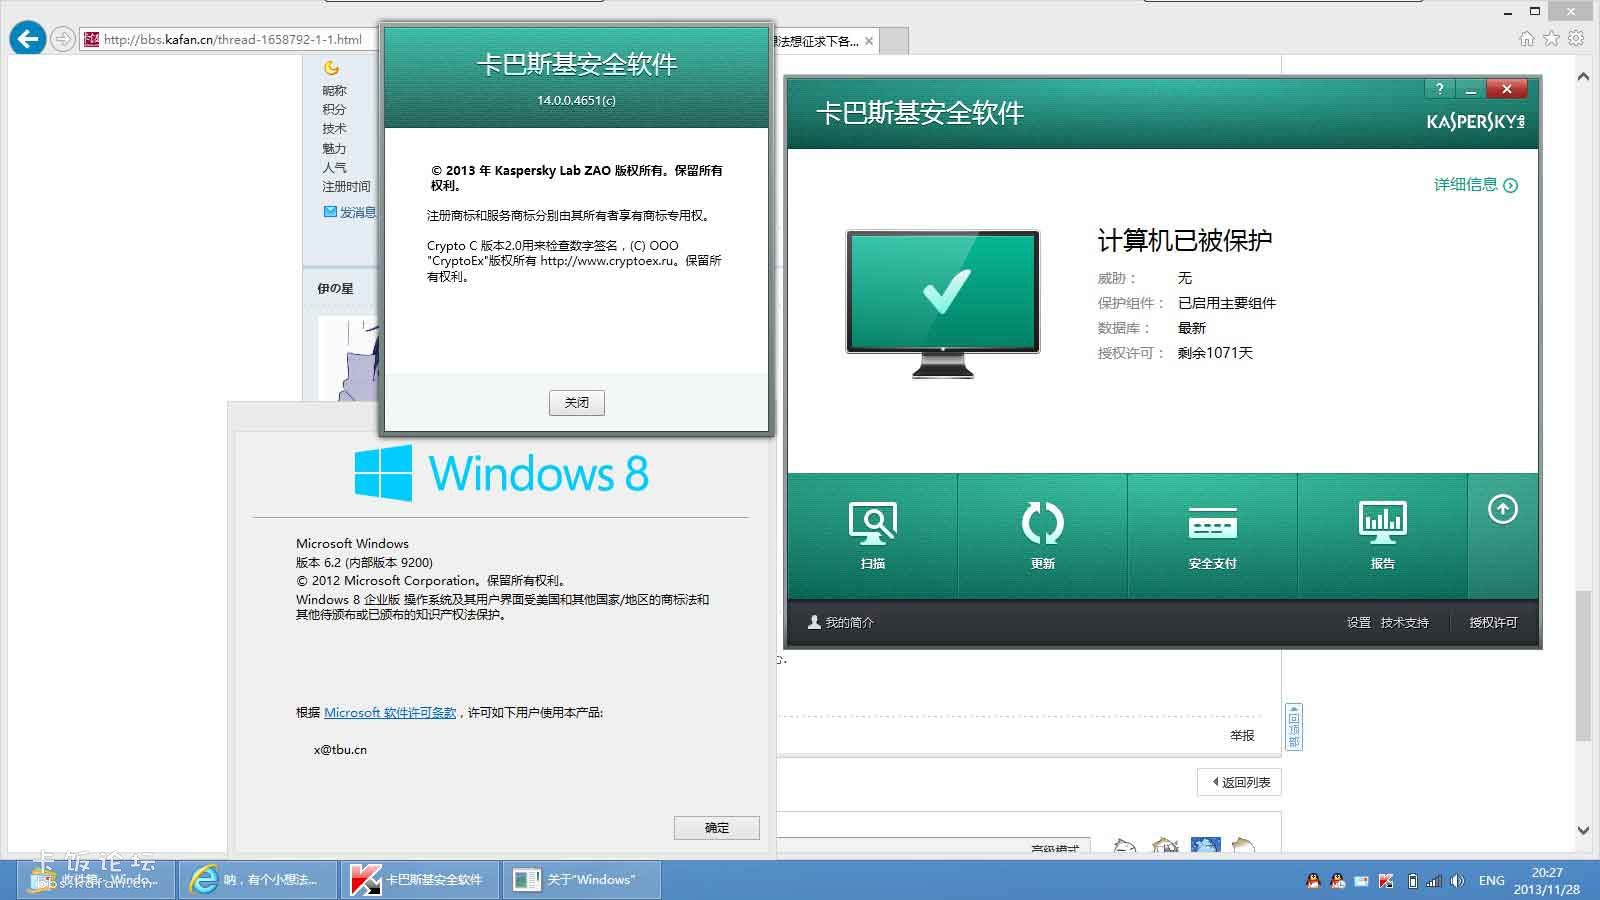Click the site favicon in address bar

(x=92, y=39)
